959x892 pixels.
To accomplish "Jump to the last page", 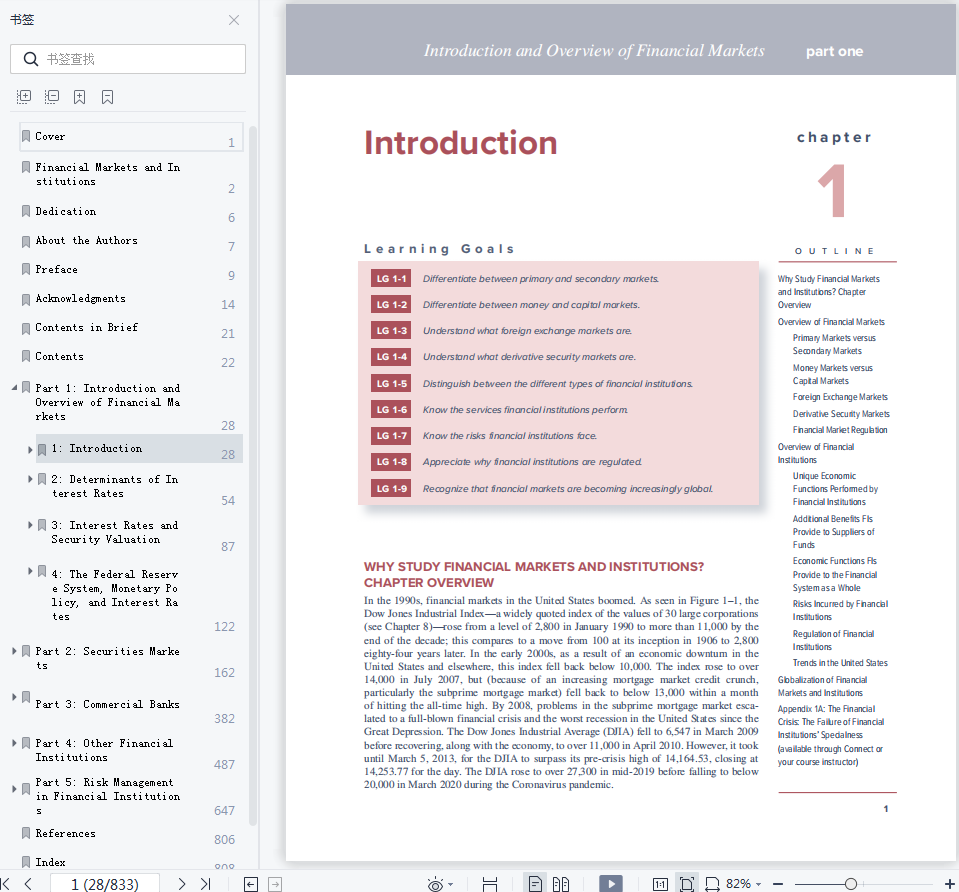I will click(206, 883).
